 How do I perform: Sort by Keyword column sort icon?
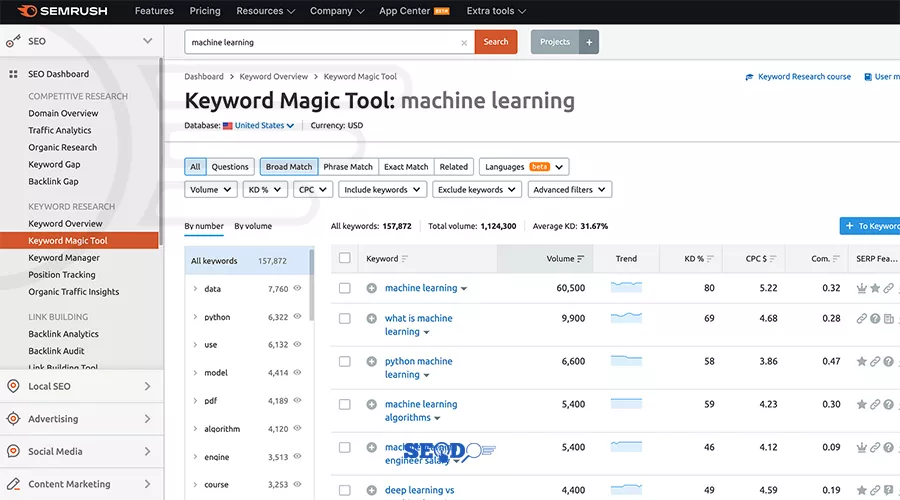tap(405, 259)
